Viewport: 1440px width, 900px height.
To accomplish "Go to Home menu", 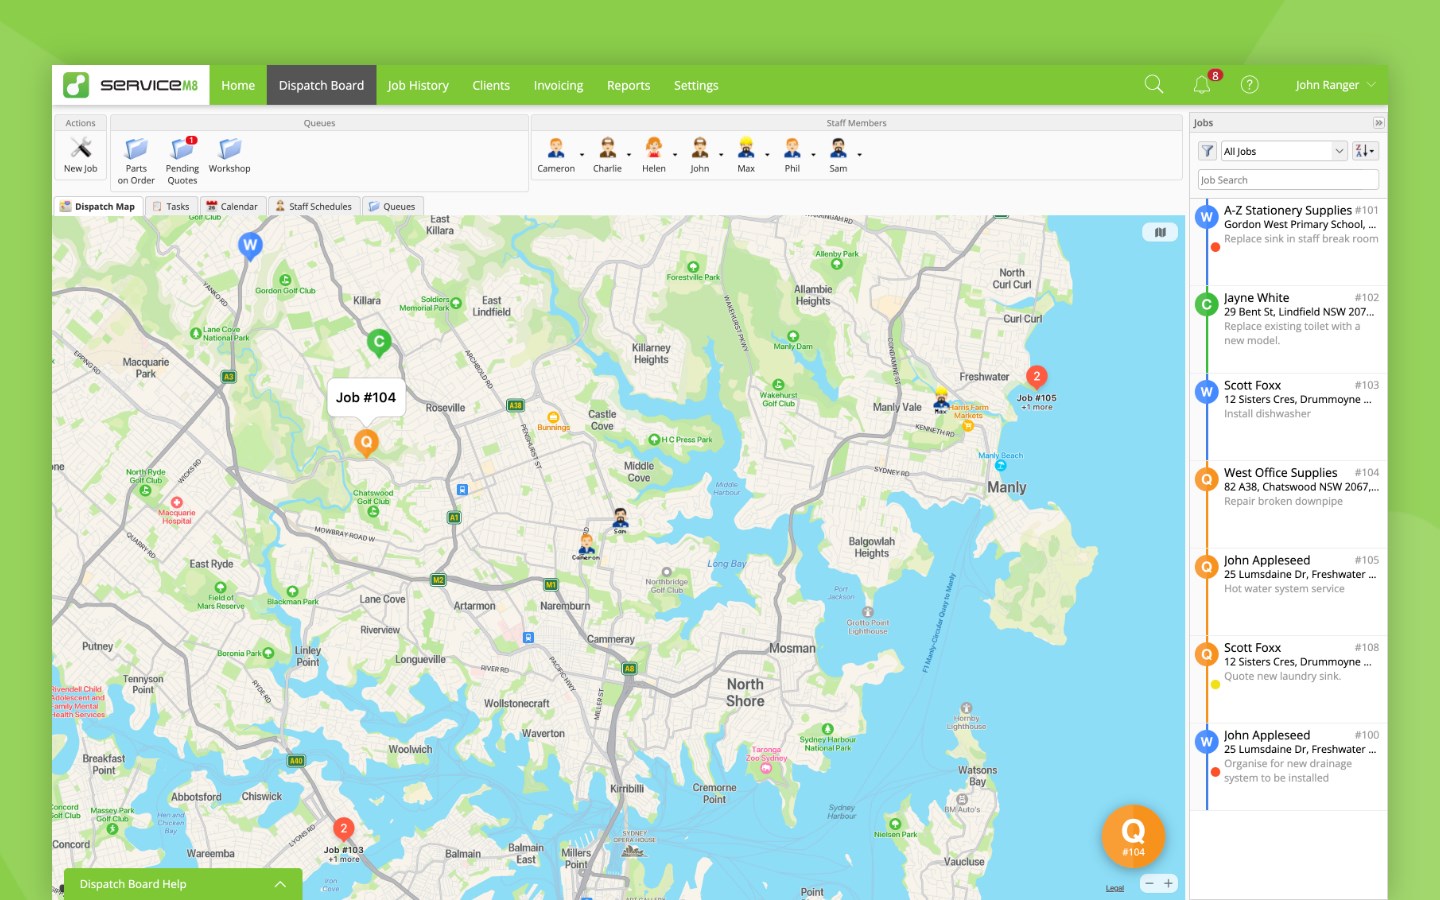I will click(x=238, y=85).
